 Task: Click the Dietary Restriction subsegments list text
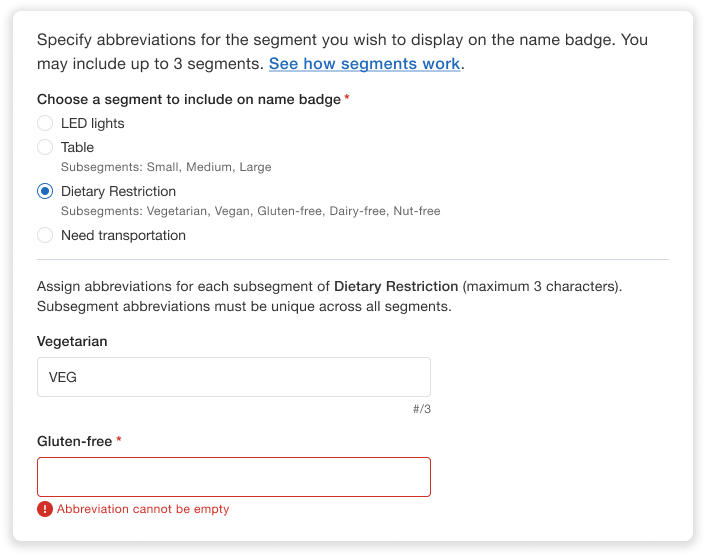click(x=250, y=211)
